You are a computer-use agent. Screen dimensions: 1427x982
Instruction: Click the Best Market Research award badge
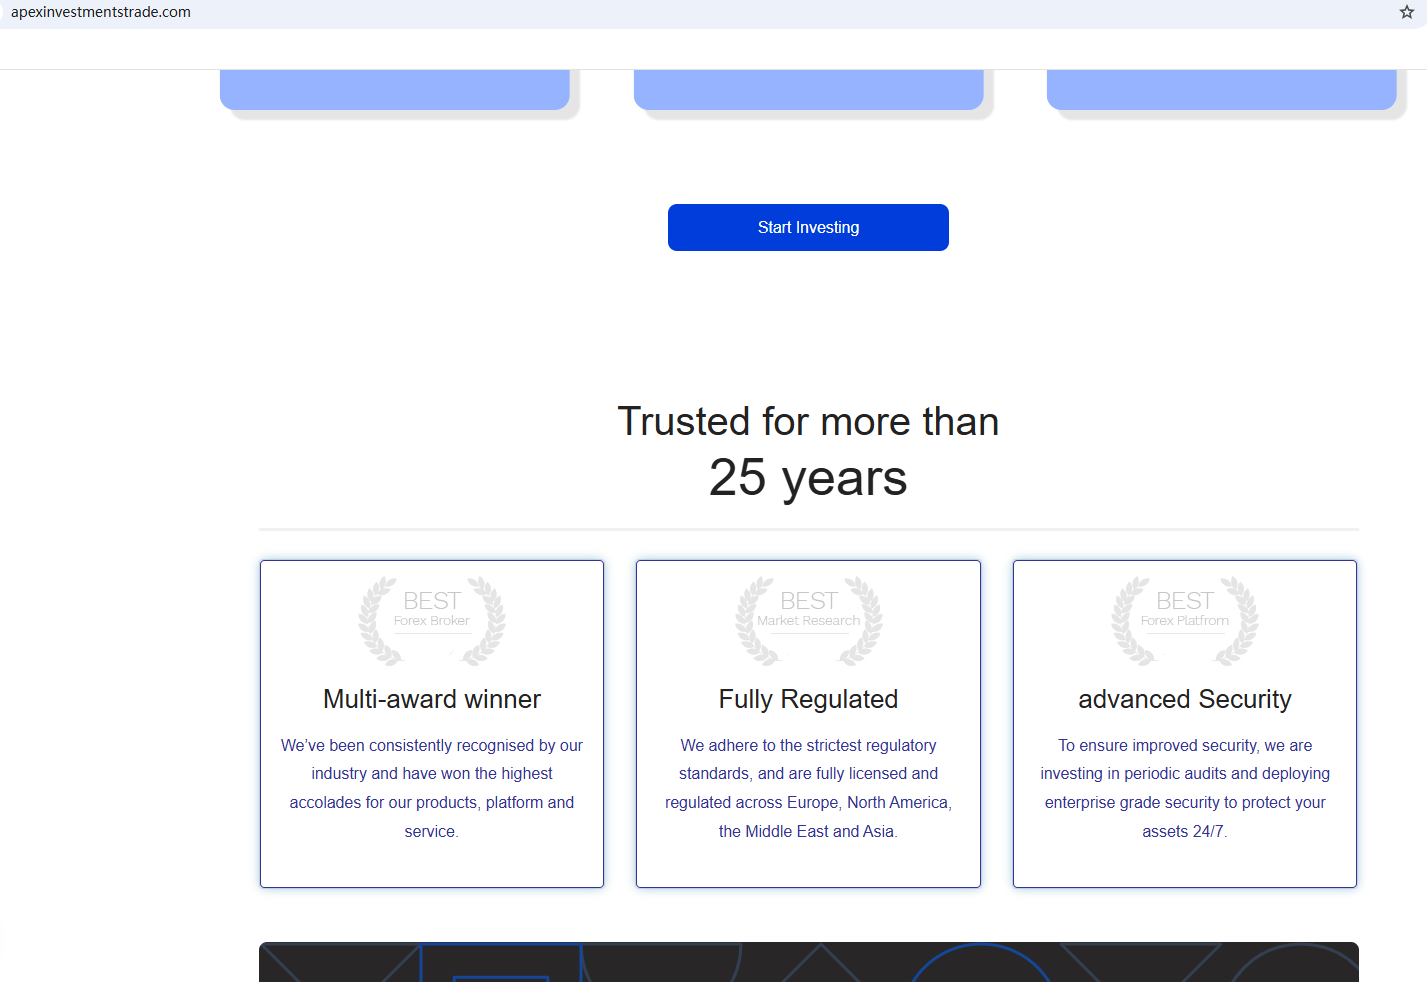(x=808, y=620)
